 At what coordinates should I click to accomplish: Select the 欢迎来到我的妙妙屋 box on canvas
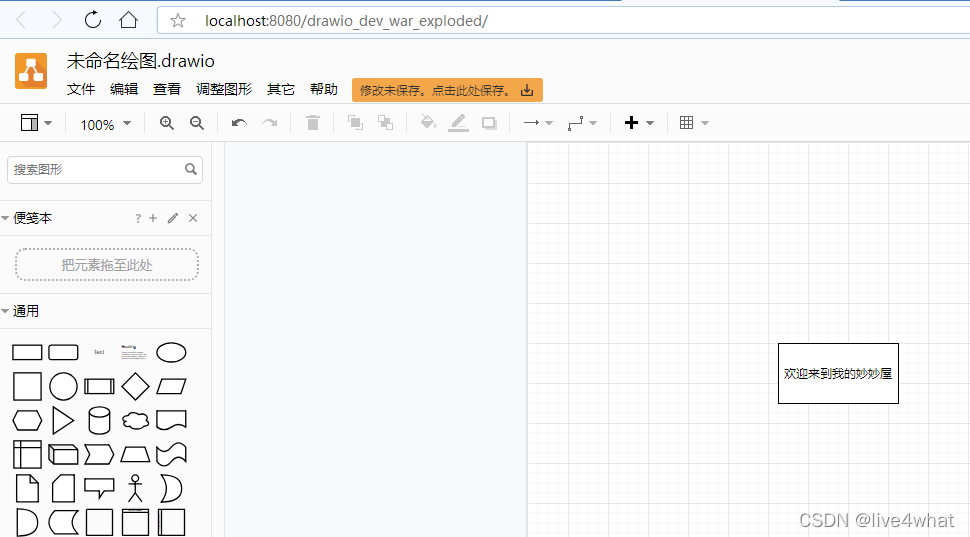(838, 374)
